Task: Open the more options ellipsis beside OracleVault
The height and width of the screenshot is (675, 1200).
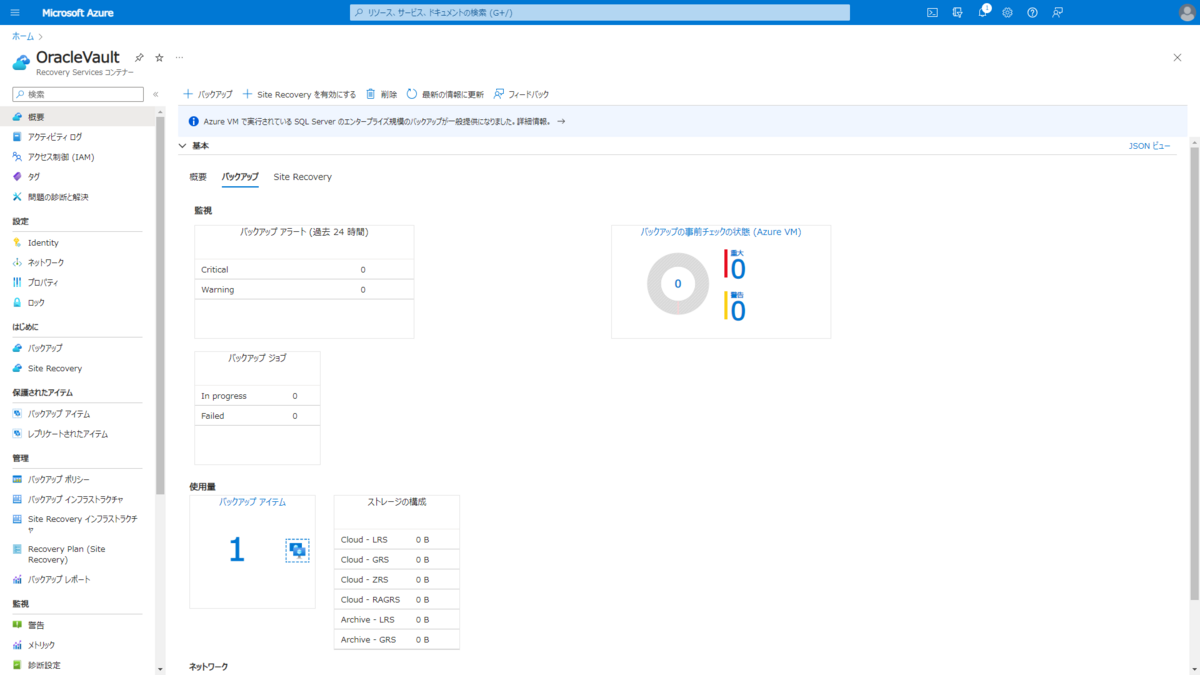Action: click(x=179, y=58)
